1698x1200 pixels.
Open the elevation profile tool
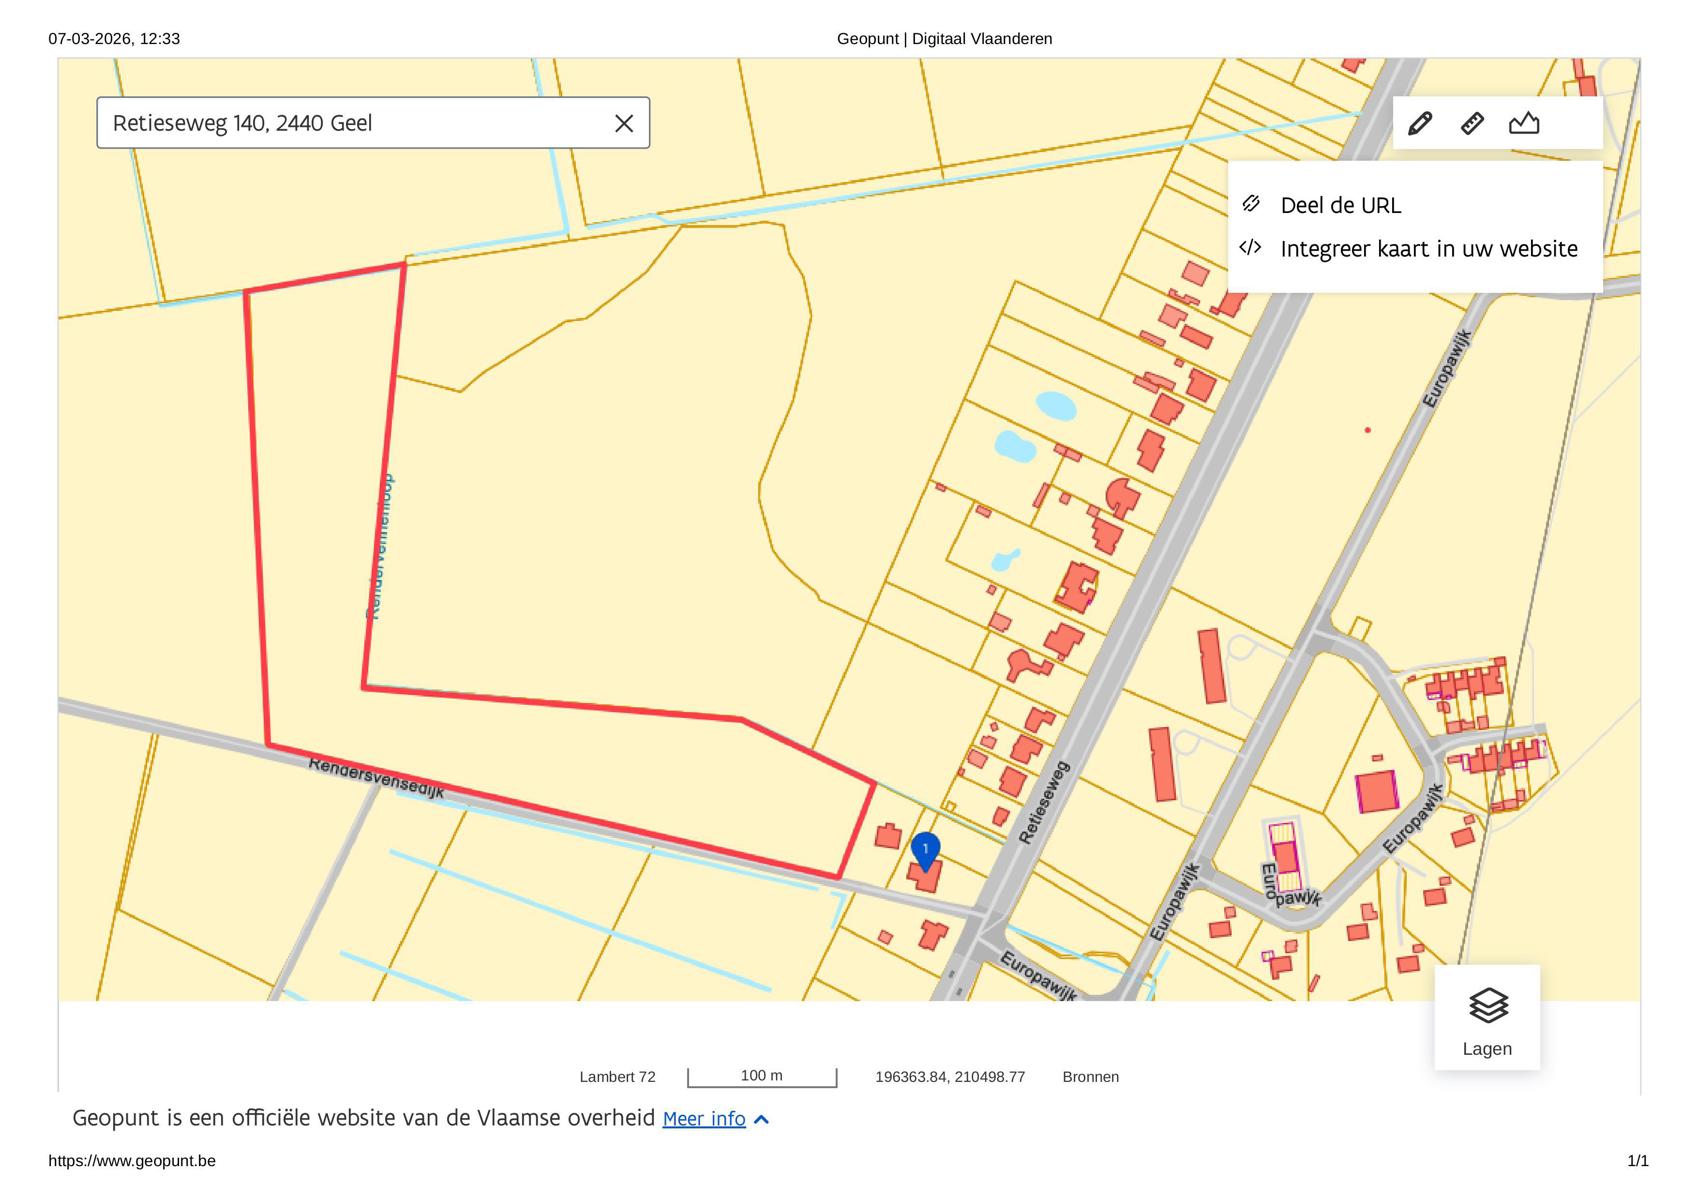click(1524, 123)
